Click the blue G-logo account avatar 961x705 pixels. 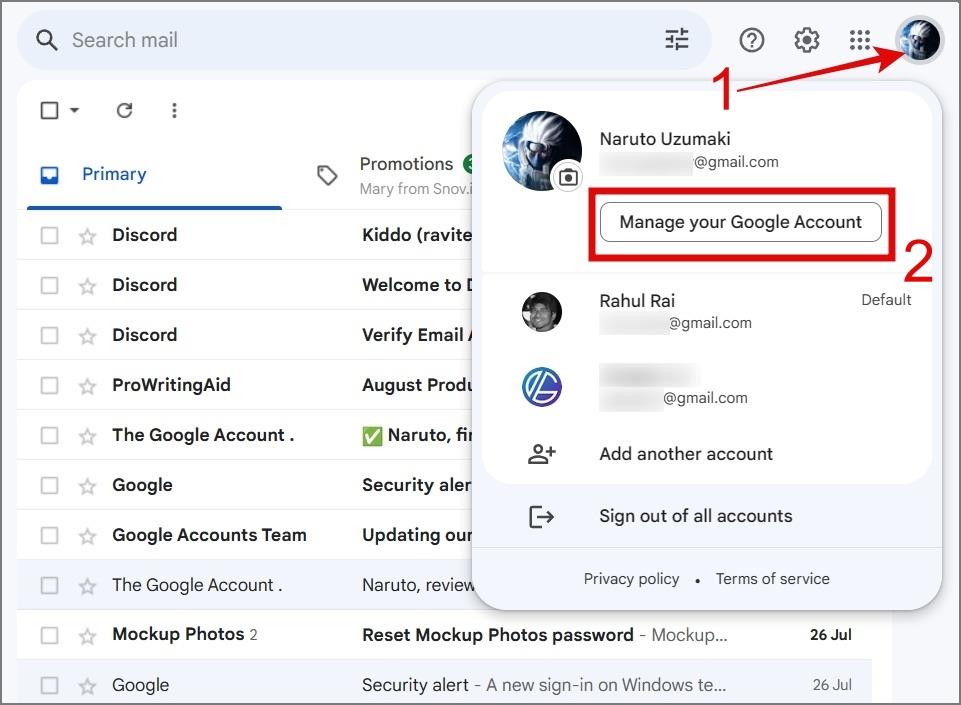[x=542, y=387]
